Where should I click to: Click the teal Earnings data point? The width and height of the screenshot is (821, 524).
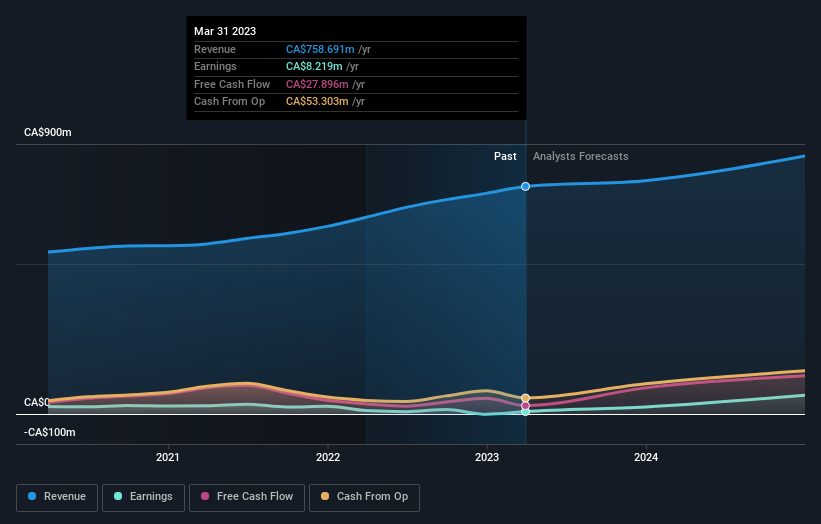(525, 412)
